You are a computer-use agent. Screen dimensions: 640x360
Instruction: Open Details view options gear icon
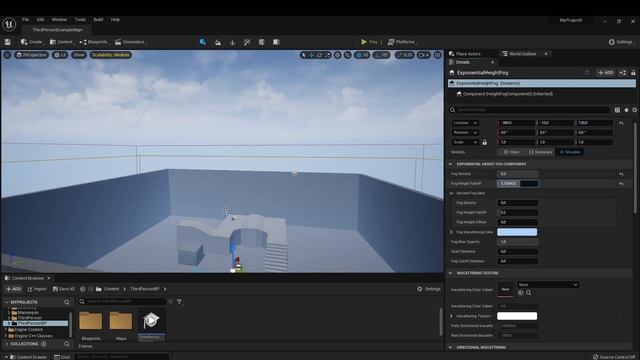pos(634,110)
